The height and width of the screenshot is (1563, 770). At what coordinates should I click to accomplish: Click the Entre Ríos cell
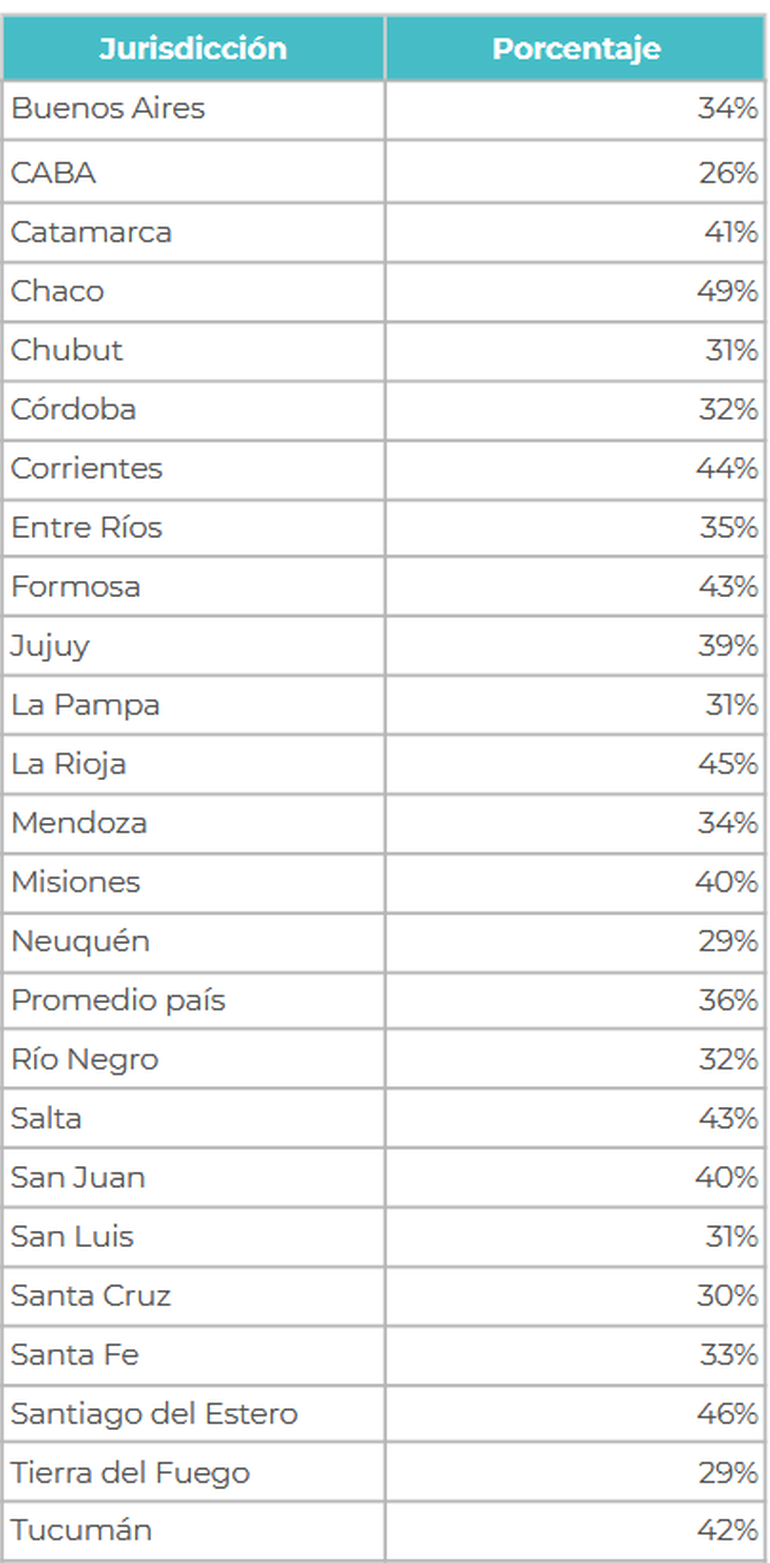pos(86,527)
